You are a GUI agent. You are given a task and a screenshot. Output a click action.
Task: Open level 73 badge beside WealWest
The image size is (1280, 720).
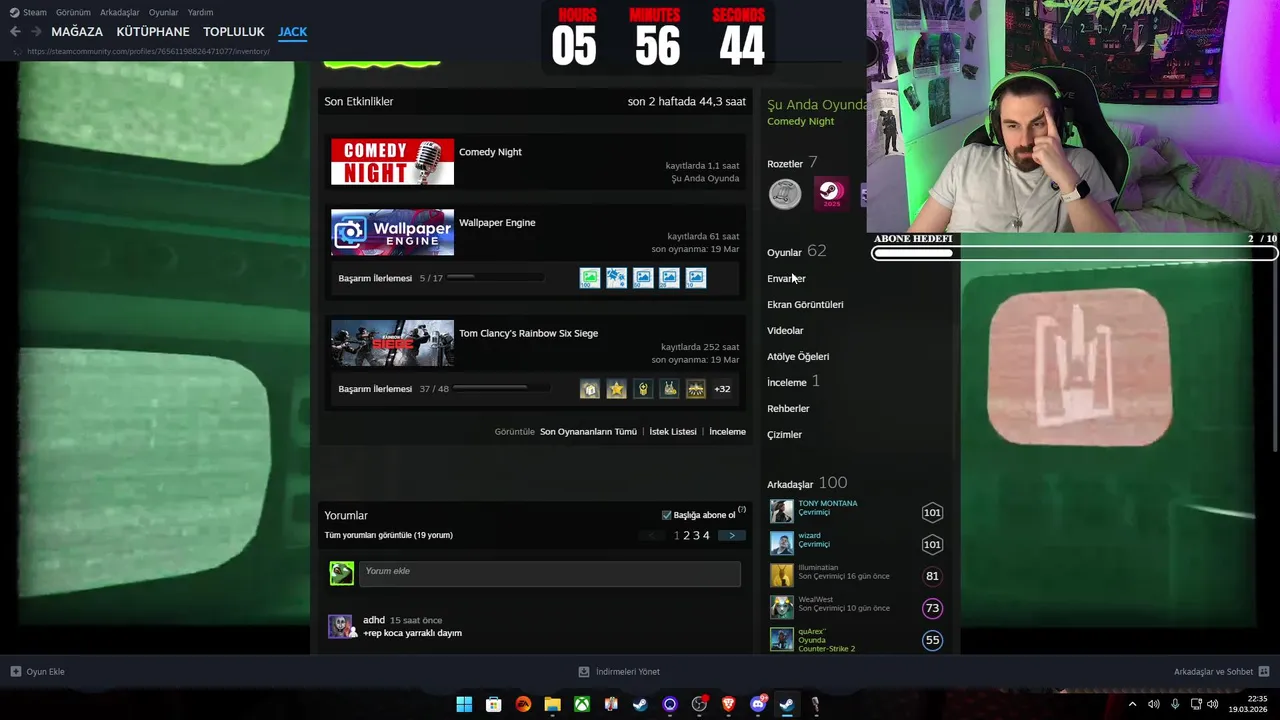pyautogui.click(x=932, y=608)
